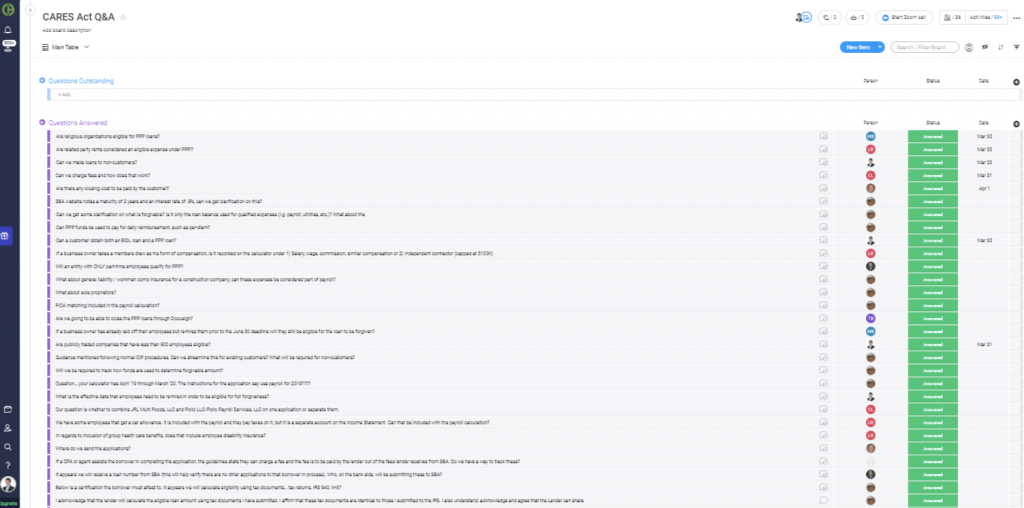Image resolution: width=1024 pixels, height=508 pixels.
Task: Collapse the Questions Outstanding group
Action: 42,80
